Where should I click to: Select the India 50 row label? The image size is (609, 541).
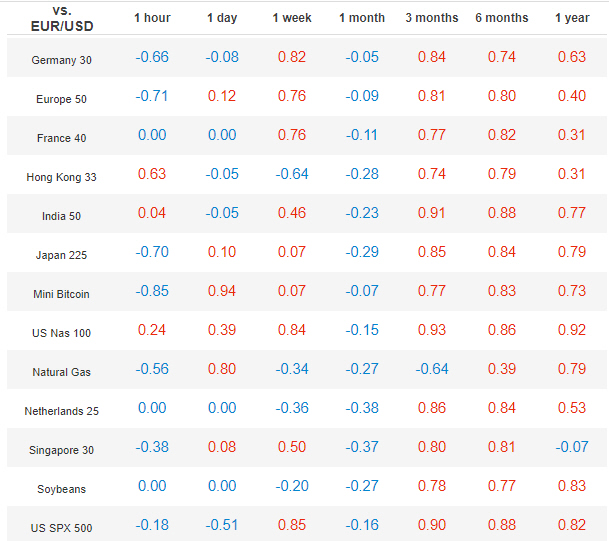(x=61, y=216)
